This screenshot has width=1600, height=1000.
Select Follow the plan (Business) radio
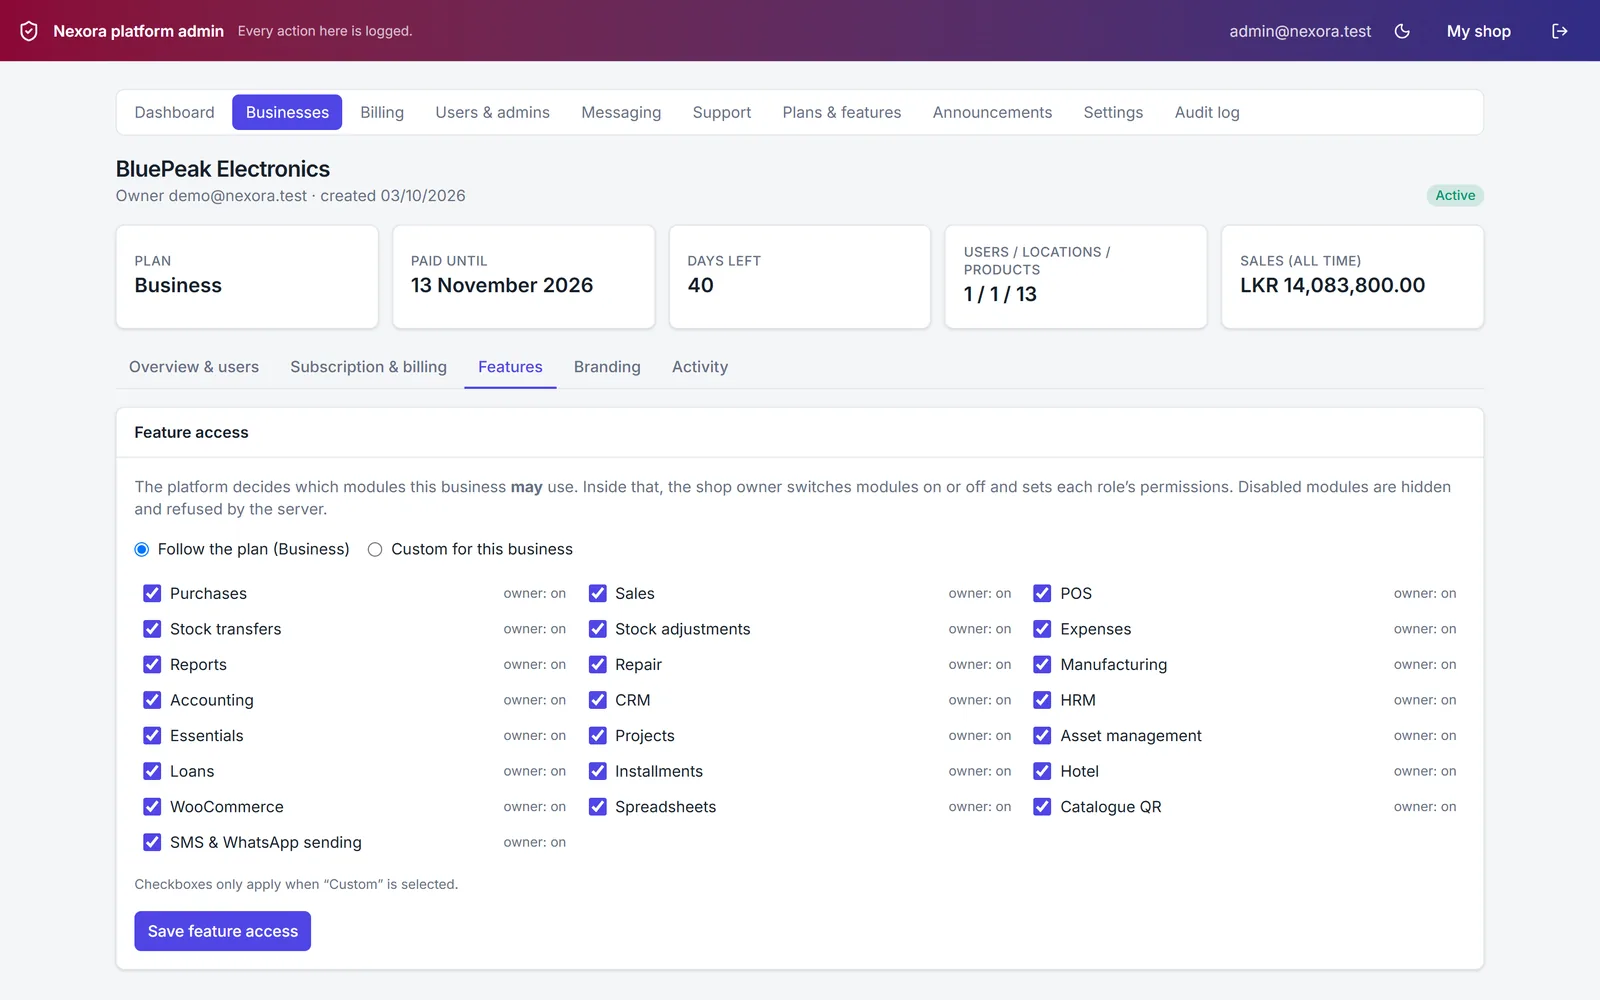point(142,549)
